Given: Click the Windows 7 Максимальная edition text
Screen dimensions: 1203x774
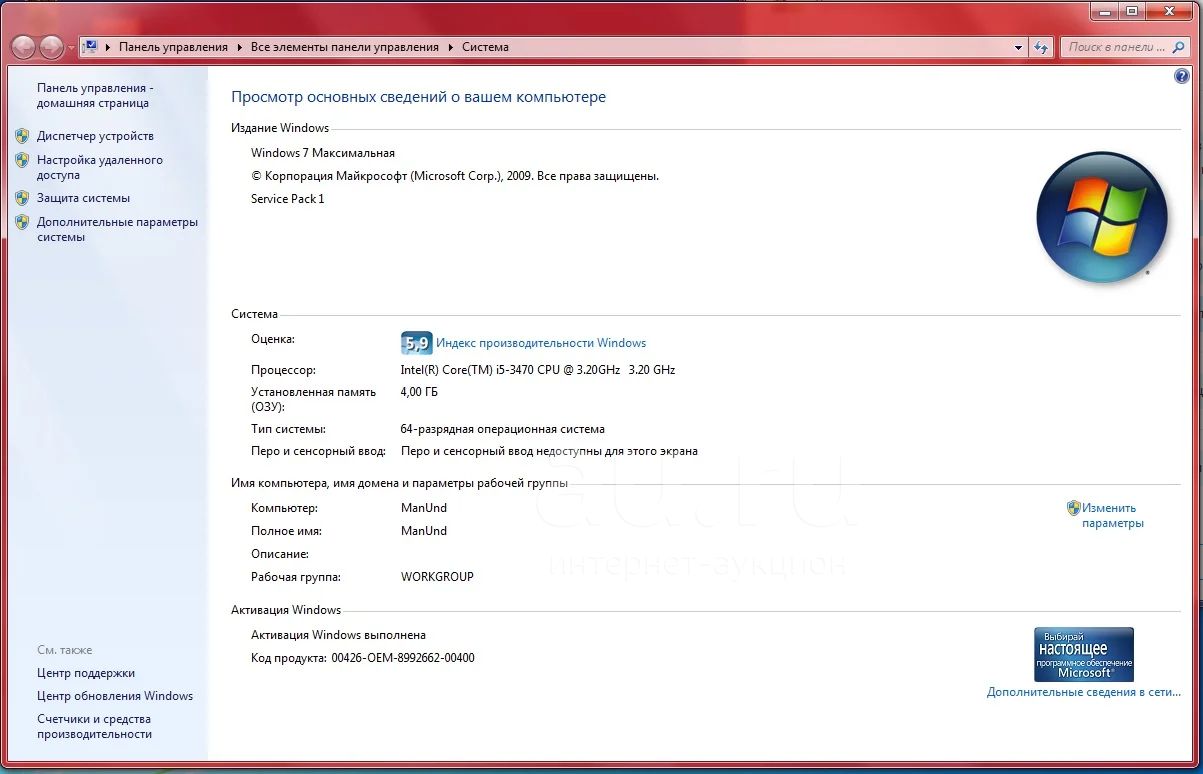Looking at the screenshot, I should click(323, 153).
